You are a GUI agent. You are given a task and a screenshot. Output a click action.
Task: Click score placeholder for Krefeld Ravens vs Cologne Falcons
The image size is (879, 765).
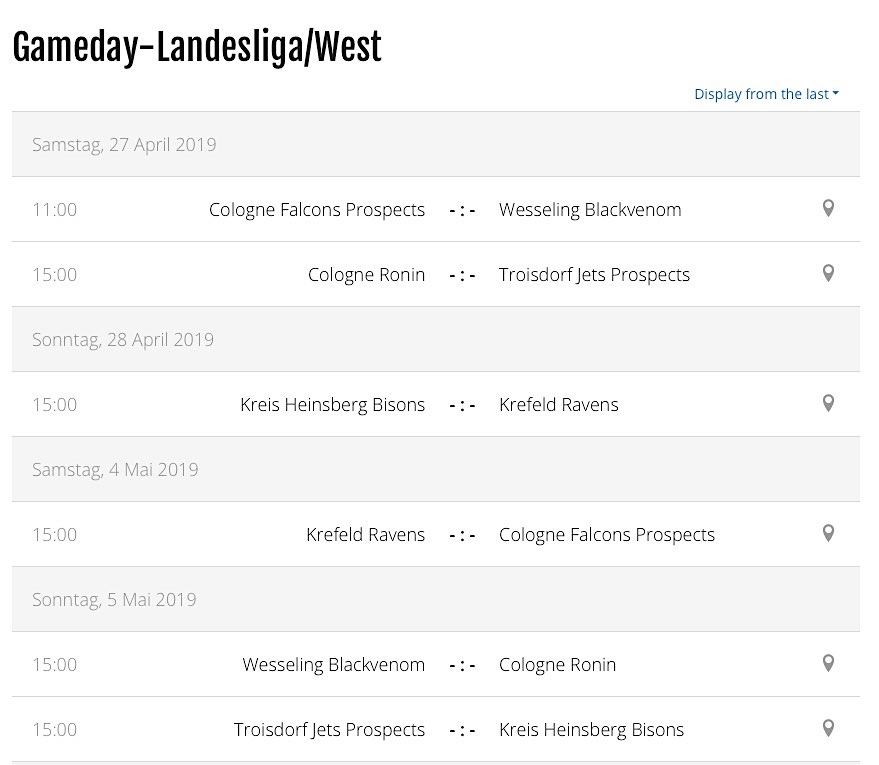[x=462, y=535]
